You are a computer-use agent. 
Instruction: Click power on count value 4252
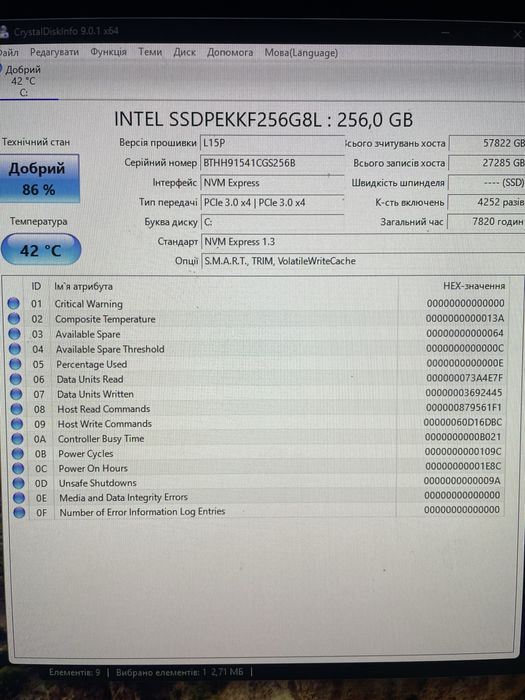pyautogui.click(x=486, y=202)
